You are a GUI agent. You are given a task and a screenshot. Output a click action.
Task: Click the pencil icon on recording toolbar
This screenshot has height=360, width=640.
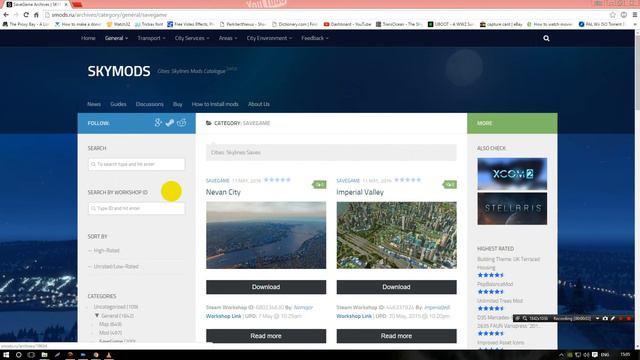(613, 318)
